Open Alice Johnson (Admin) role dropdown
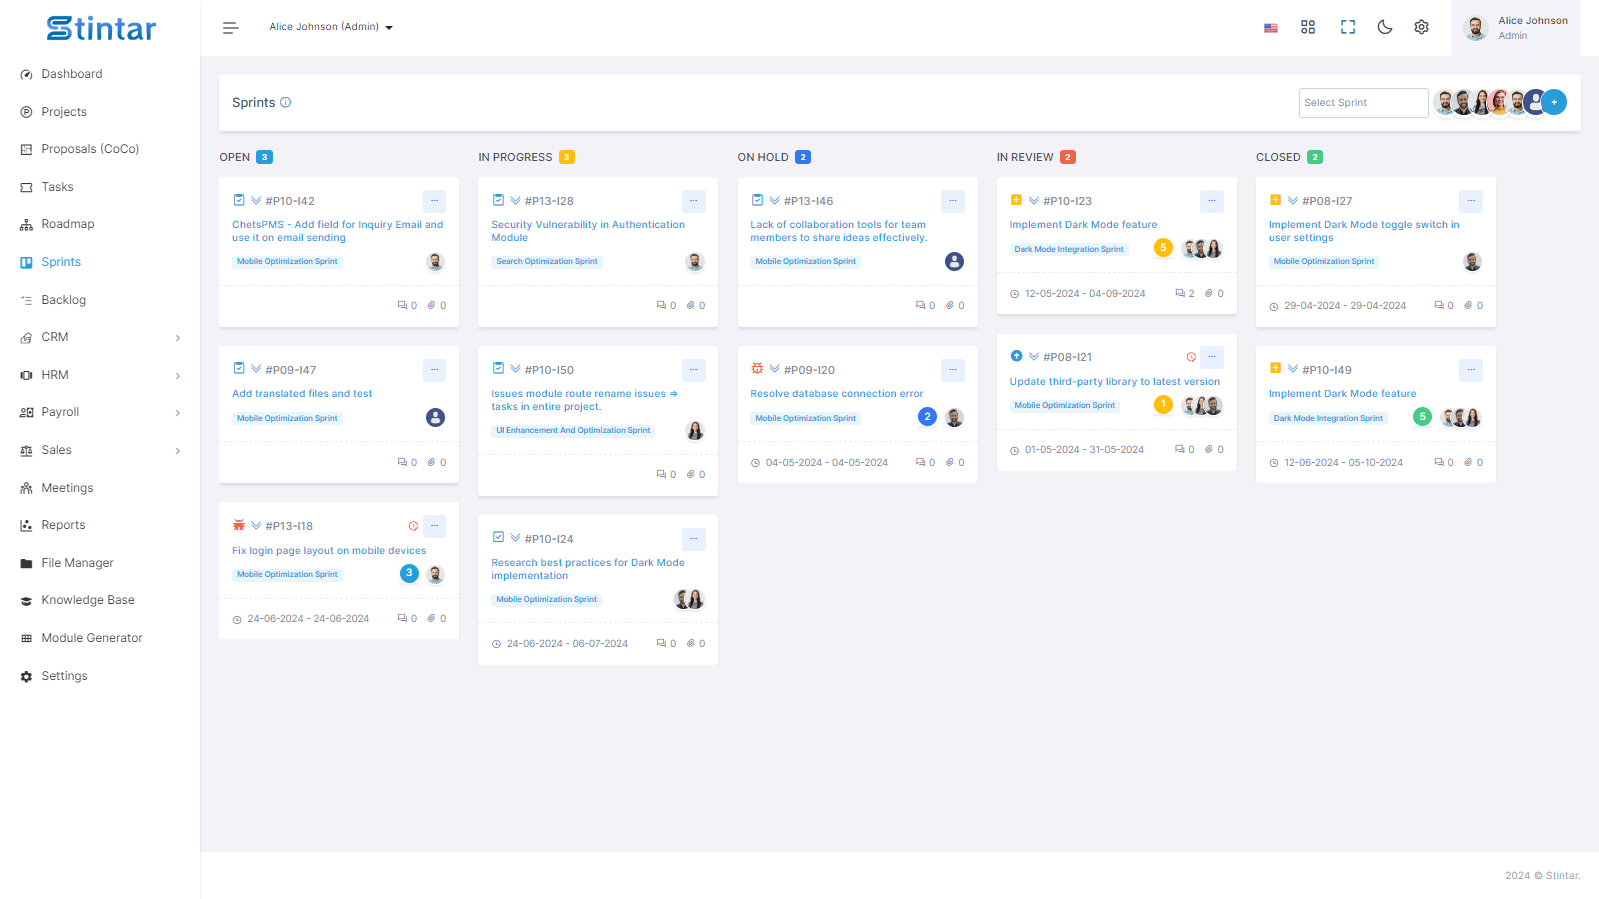This screenshot has height=899, width=1599. [x=331, y=27]
